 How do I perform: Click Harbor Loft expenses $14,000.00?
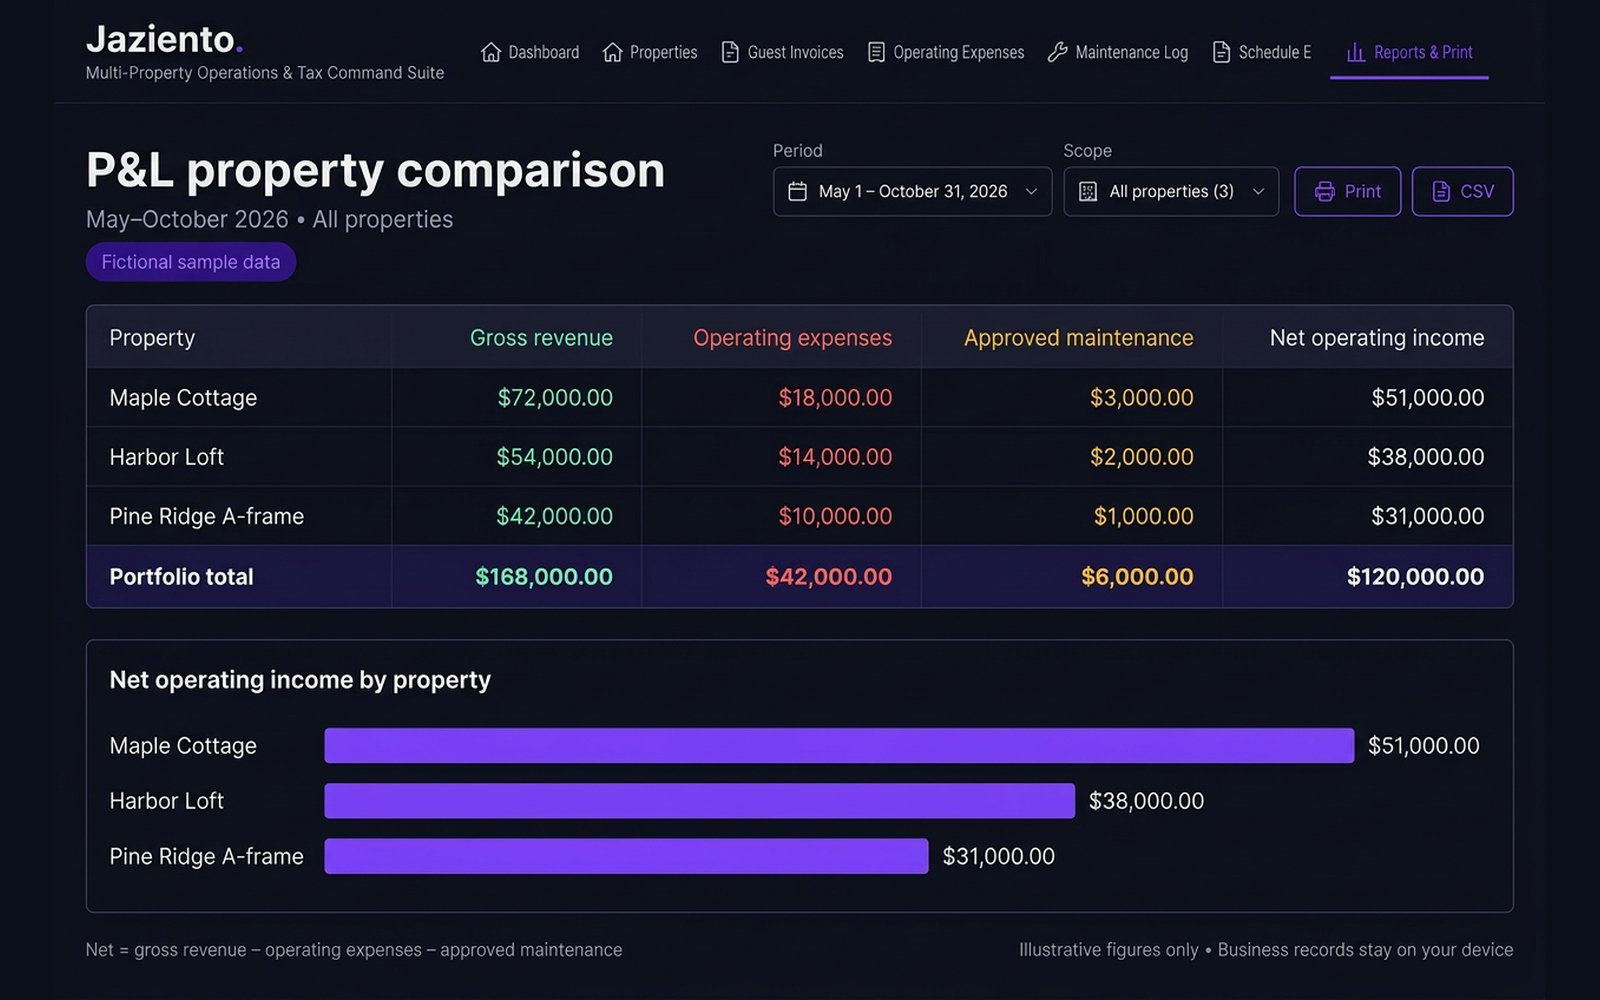click(835, 457)
